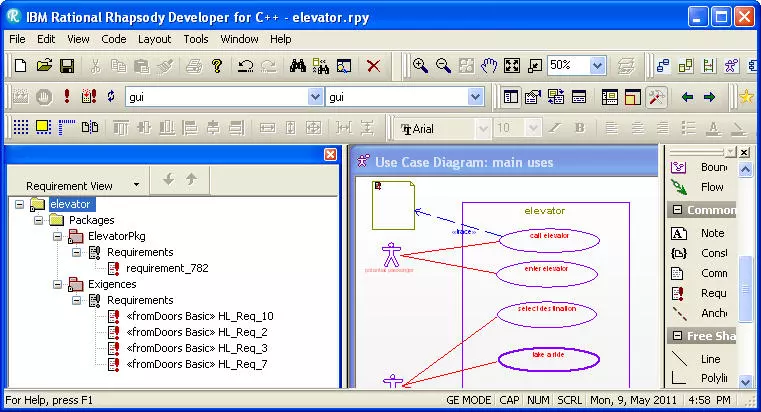Screen dimensions: 761x412
Task: Click the red X delete icon
Action: [373, 66]
